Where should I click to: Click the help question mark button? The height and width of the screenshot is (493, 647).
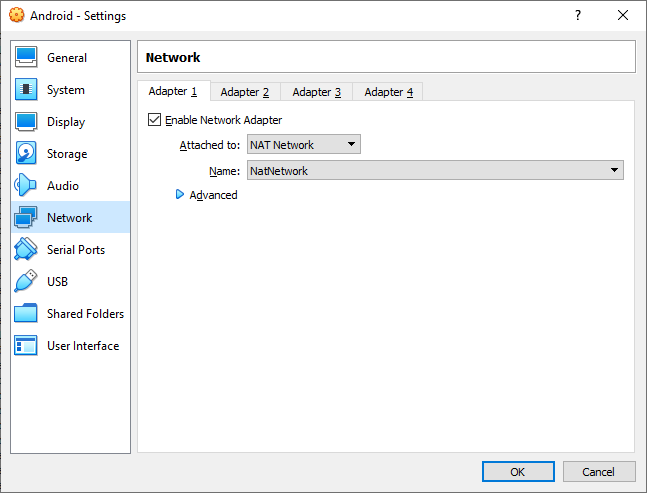click(x=578, y=15)
